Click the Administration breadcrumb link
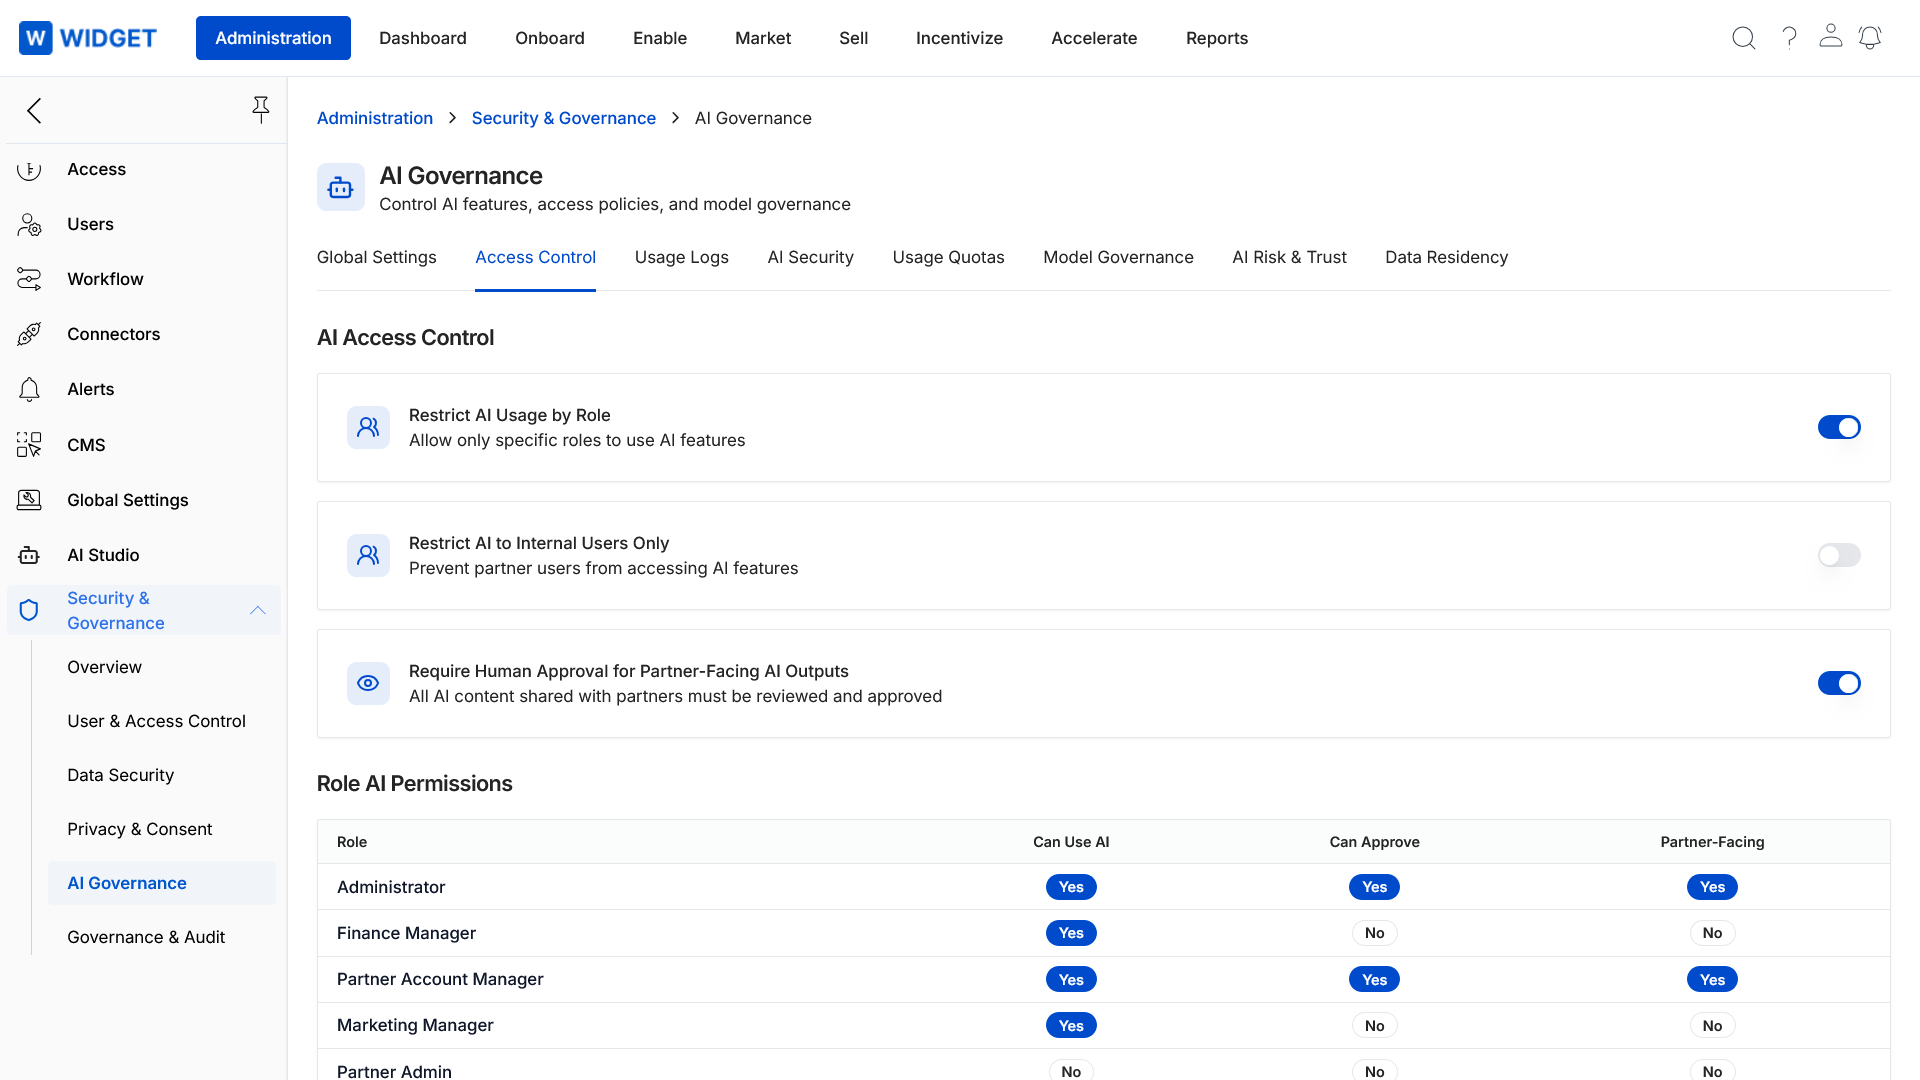This screenshot has height=1080, width=1920. (374, 118)
